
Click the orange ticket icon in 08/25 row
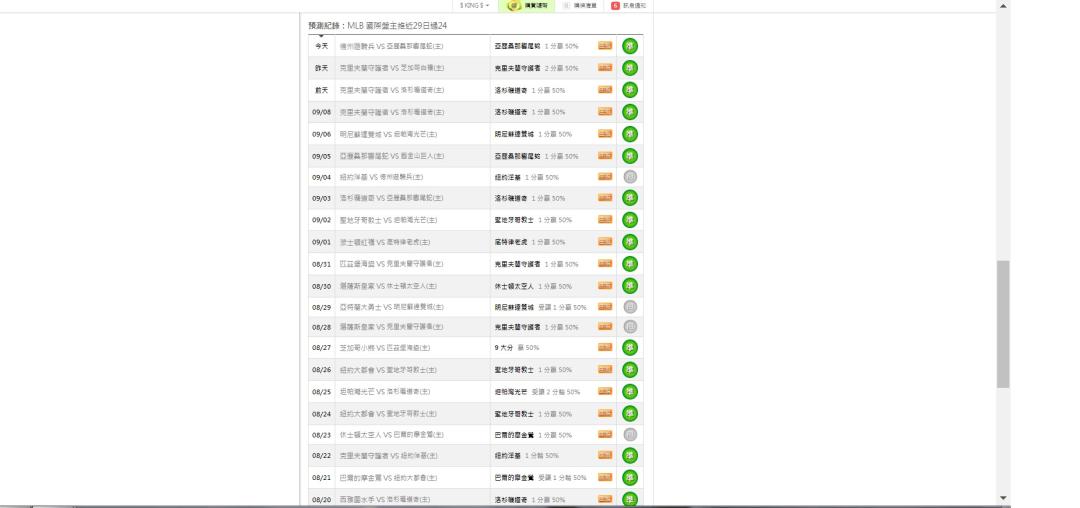(x=605, y=391)
